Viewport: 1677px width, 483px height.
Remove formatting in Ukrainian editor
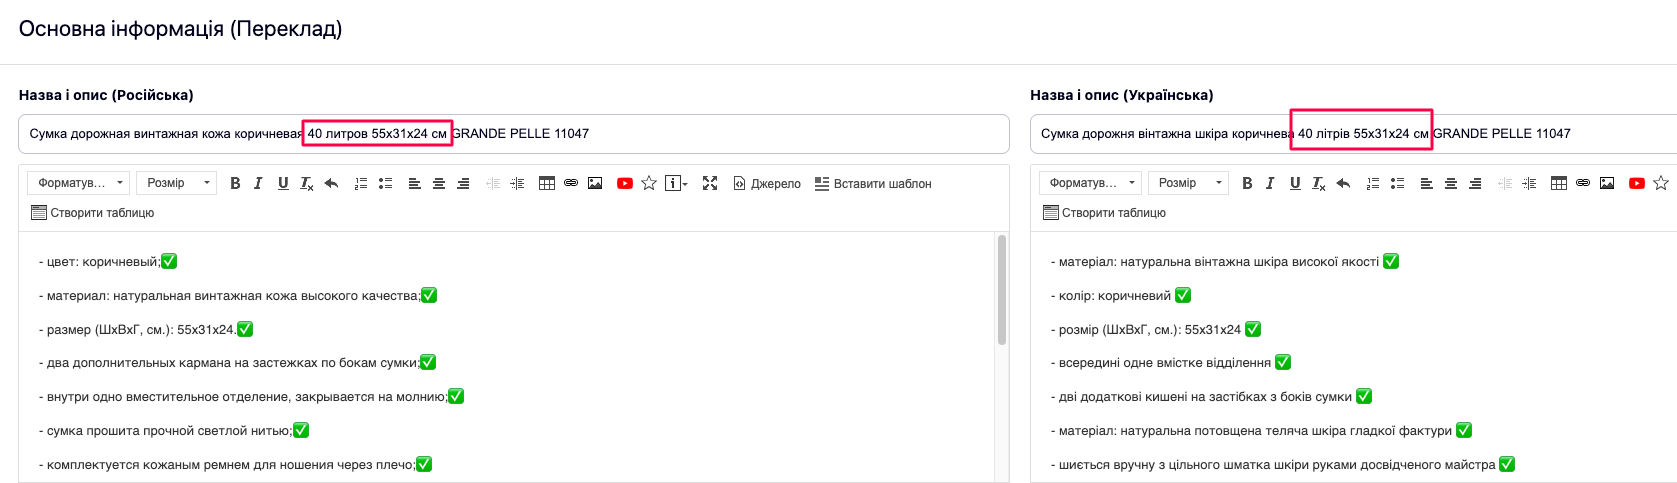point(1319,183)
